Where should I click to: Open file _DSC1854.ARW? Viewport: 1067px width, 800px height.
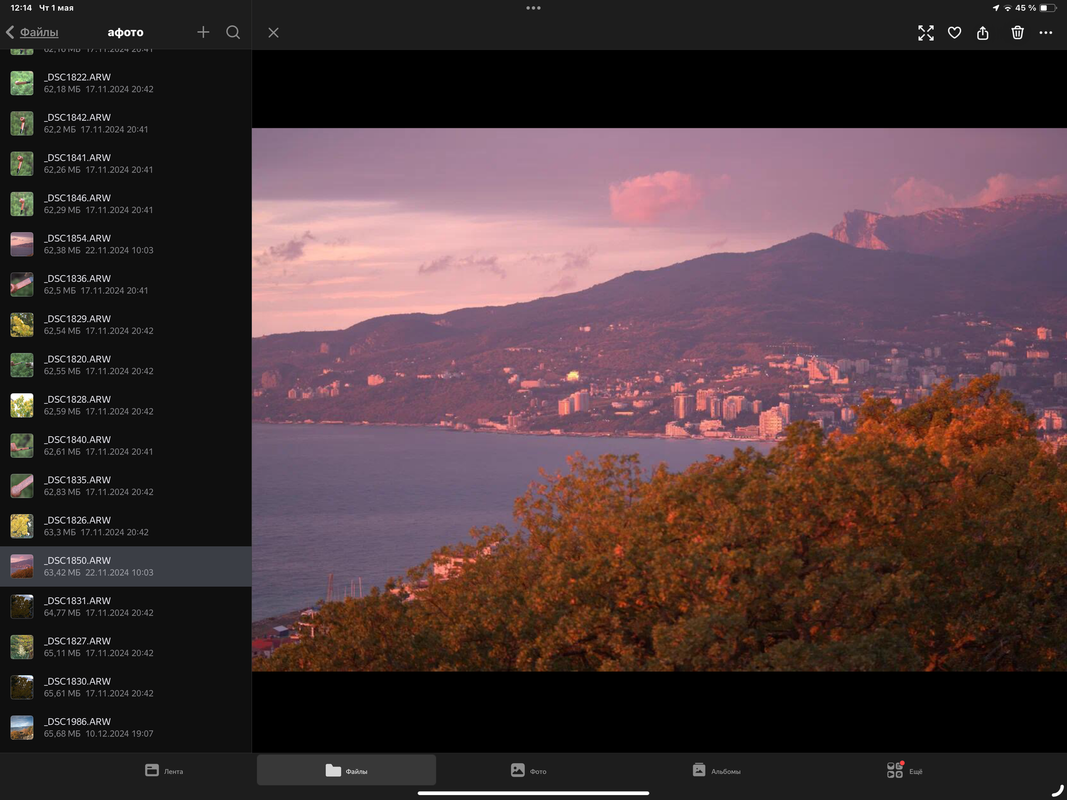pos(126,244)
